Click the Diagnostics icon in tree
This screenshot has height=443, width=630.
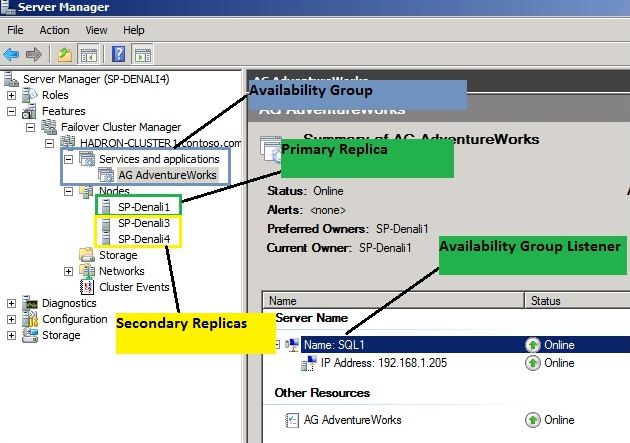pyautogui.click(x=30, y=303)
